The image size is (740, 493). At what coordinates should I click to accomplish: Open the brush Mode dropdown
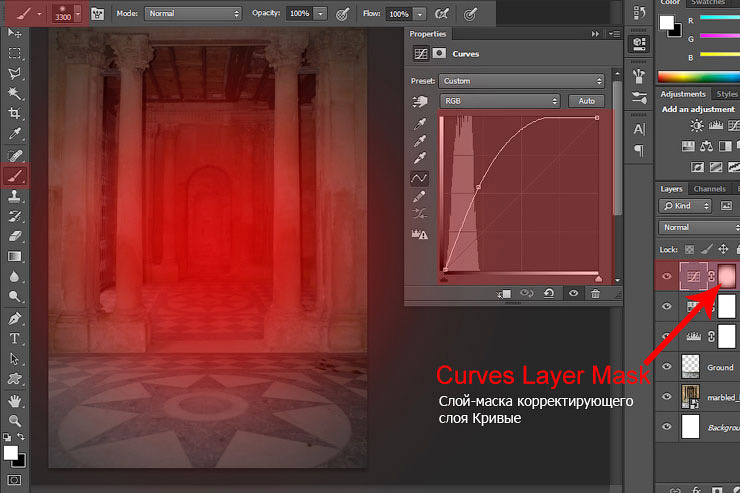point(192,14)
